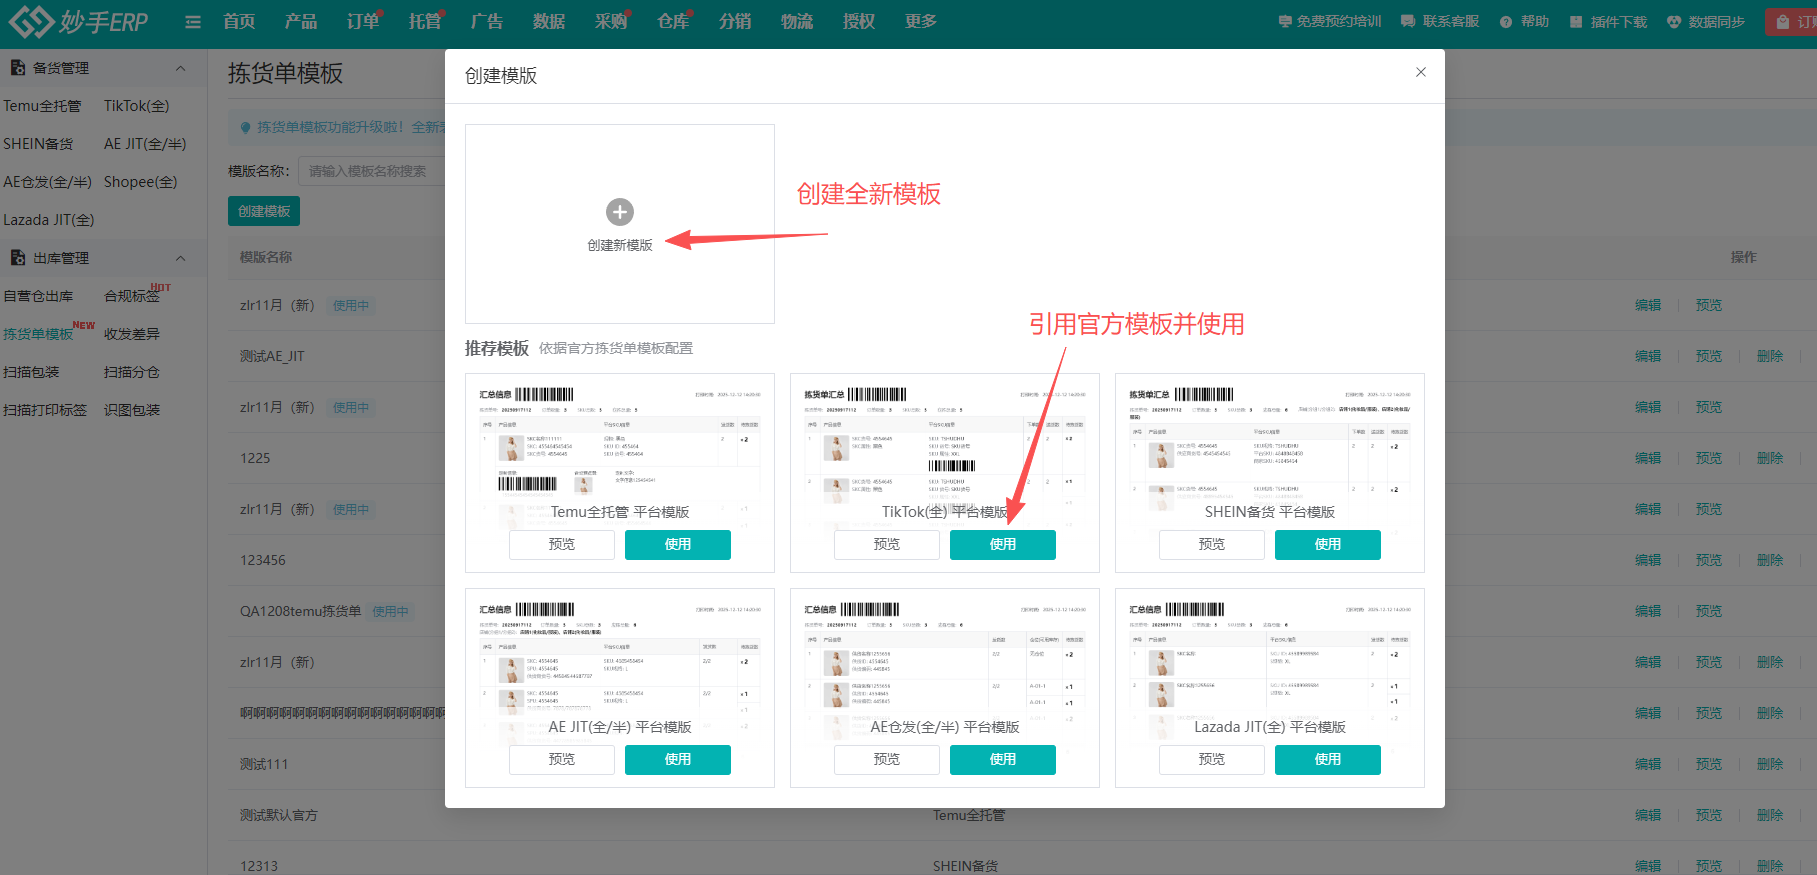The image size is (1817, 875).
Task: Collapse the 备货管理 sidebar section chevron
Action: click(181, 68)
